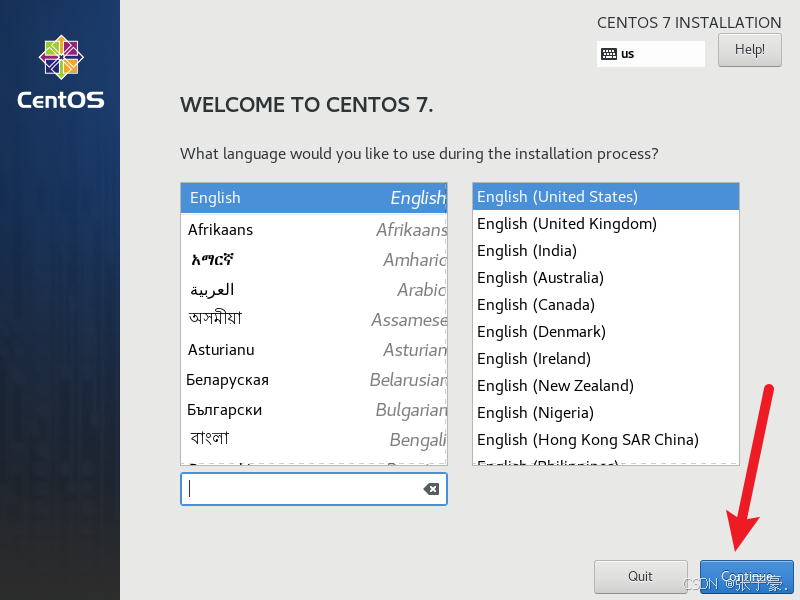
Task: Select Bengali in the language list
Action: pyautogui.click(x=314, y=439)
